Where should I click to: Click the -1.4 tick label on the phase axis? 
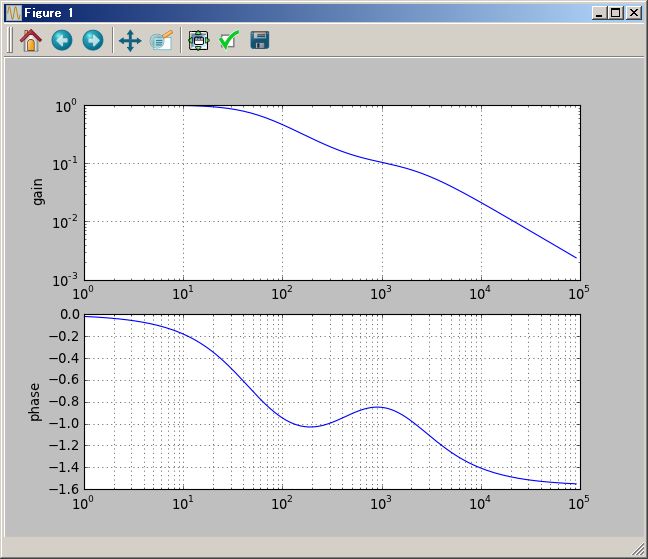coord(64,467)
